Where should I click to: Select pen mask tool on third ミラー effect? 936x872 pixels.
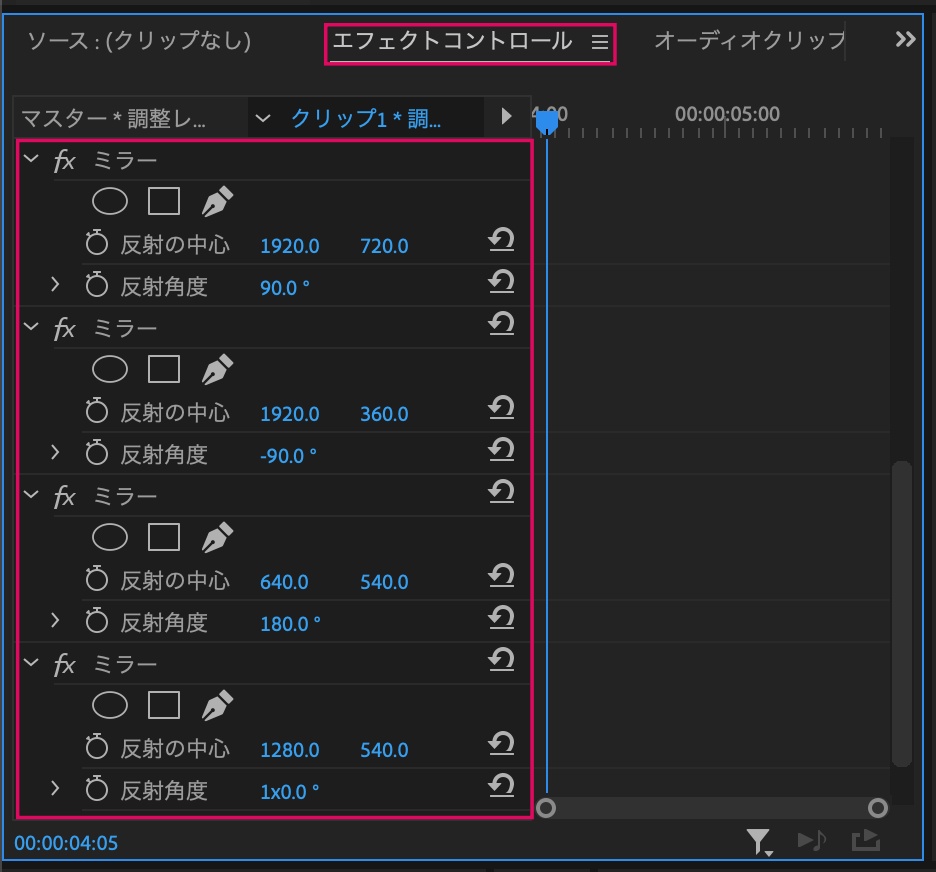click(217, 537)
